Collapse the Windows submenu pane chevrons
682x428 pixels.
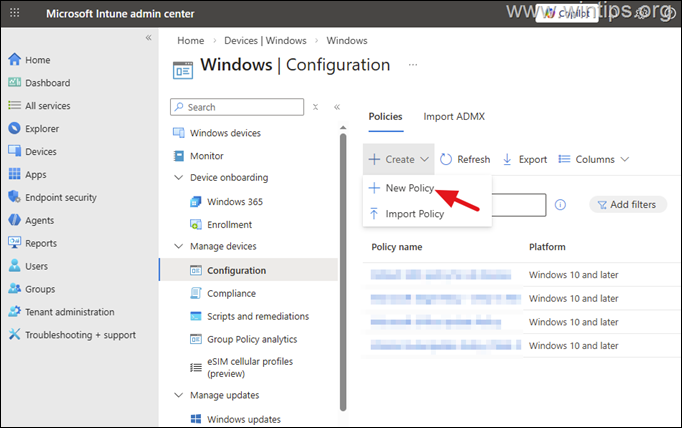pos(337,107)
